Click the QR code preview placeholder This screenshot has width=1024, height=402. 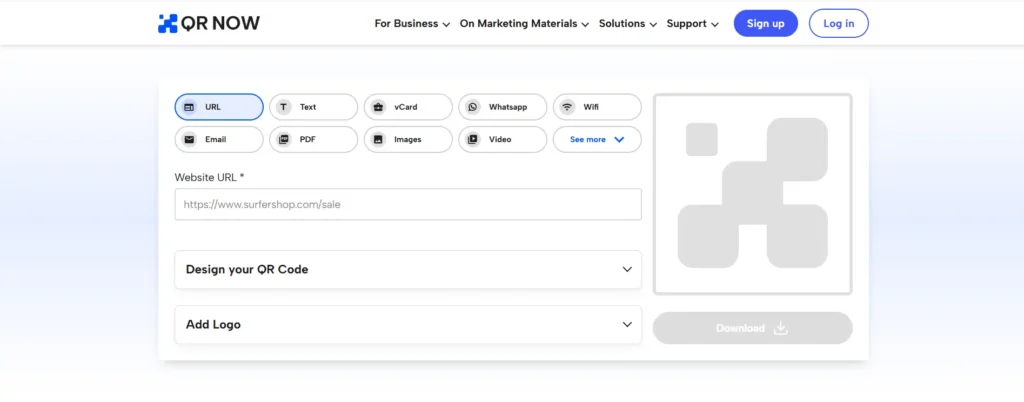click(752, 194)
